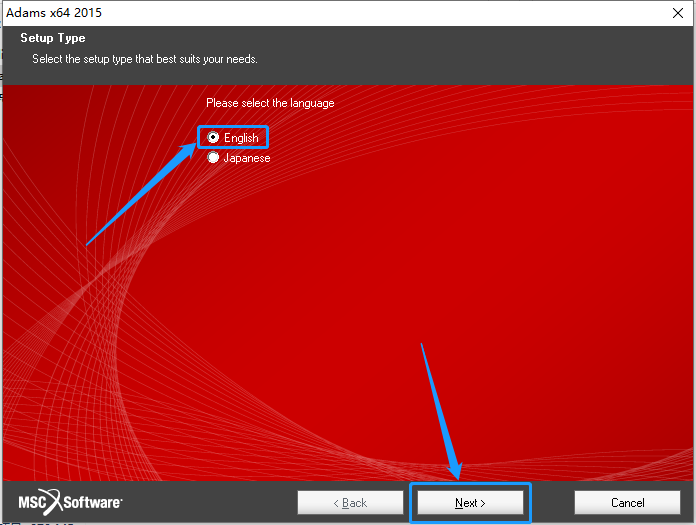
Task: Click the 'Select the setup type' description text
Action: [145, 59]
